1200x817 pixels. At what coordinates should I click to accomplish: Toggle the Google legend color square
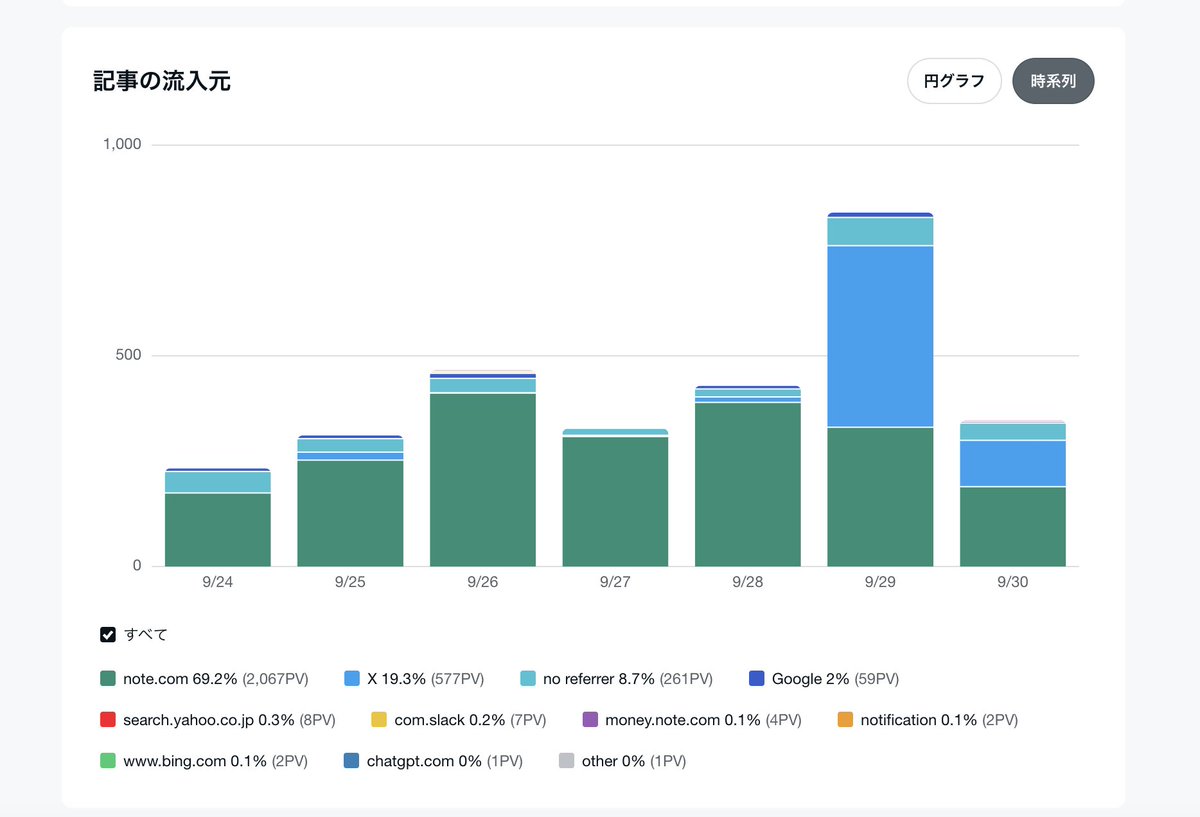point(757,679)
